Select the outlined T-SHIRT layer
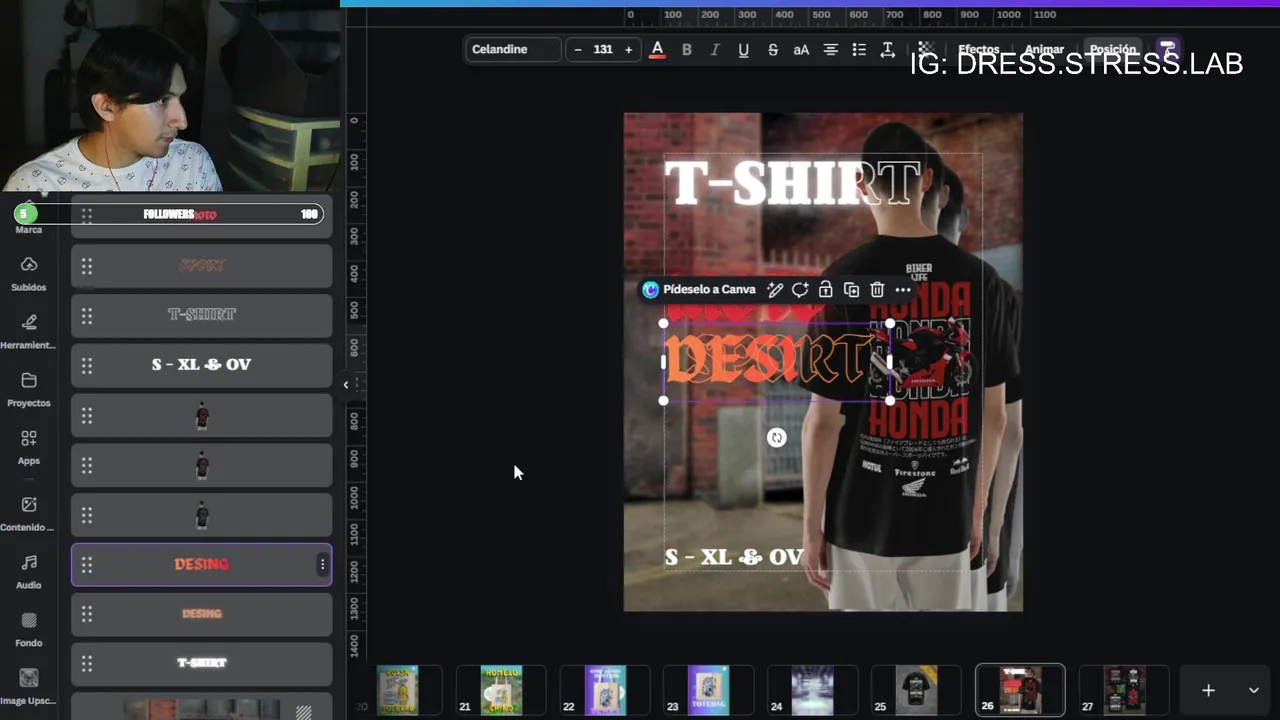Image resolution: width=1280 pixels, height=720 pixels. [201, 315]
